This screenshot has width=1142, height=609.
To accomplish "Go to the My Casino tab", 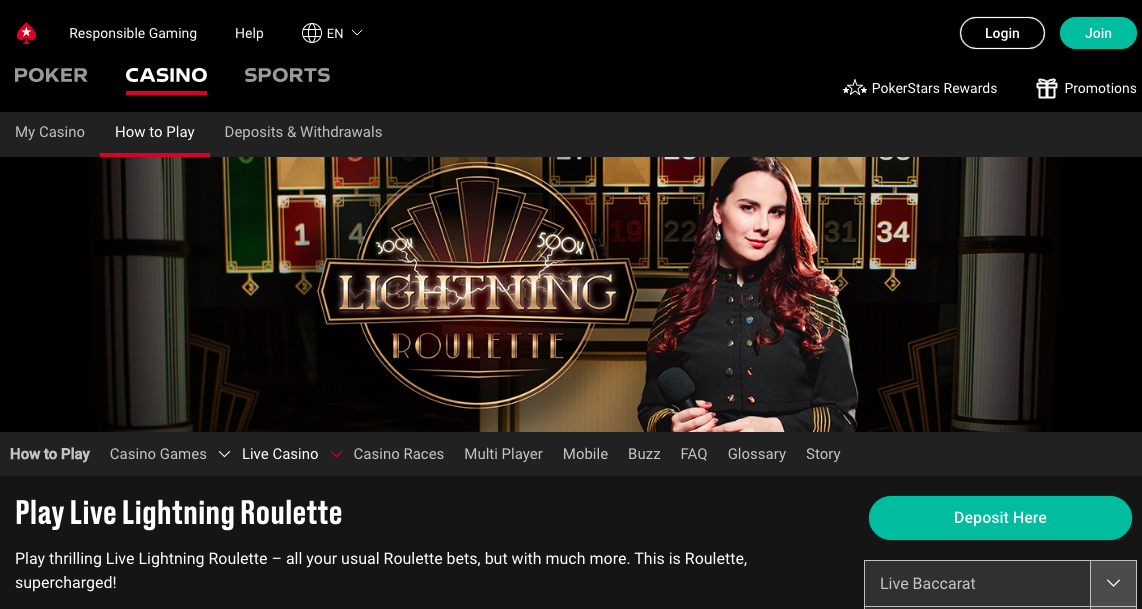I will pyautogui.click(x=50, y=133).
